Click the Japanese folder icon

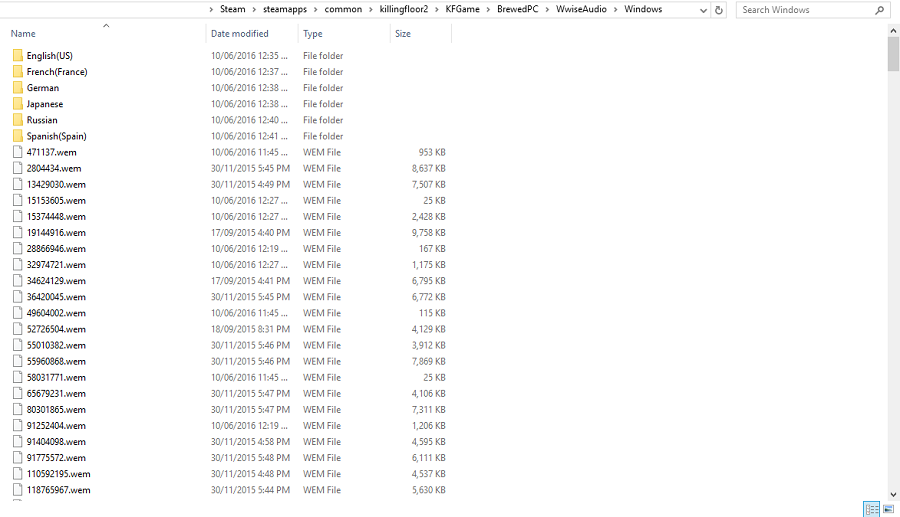click(x=18, y=104)
